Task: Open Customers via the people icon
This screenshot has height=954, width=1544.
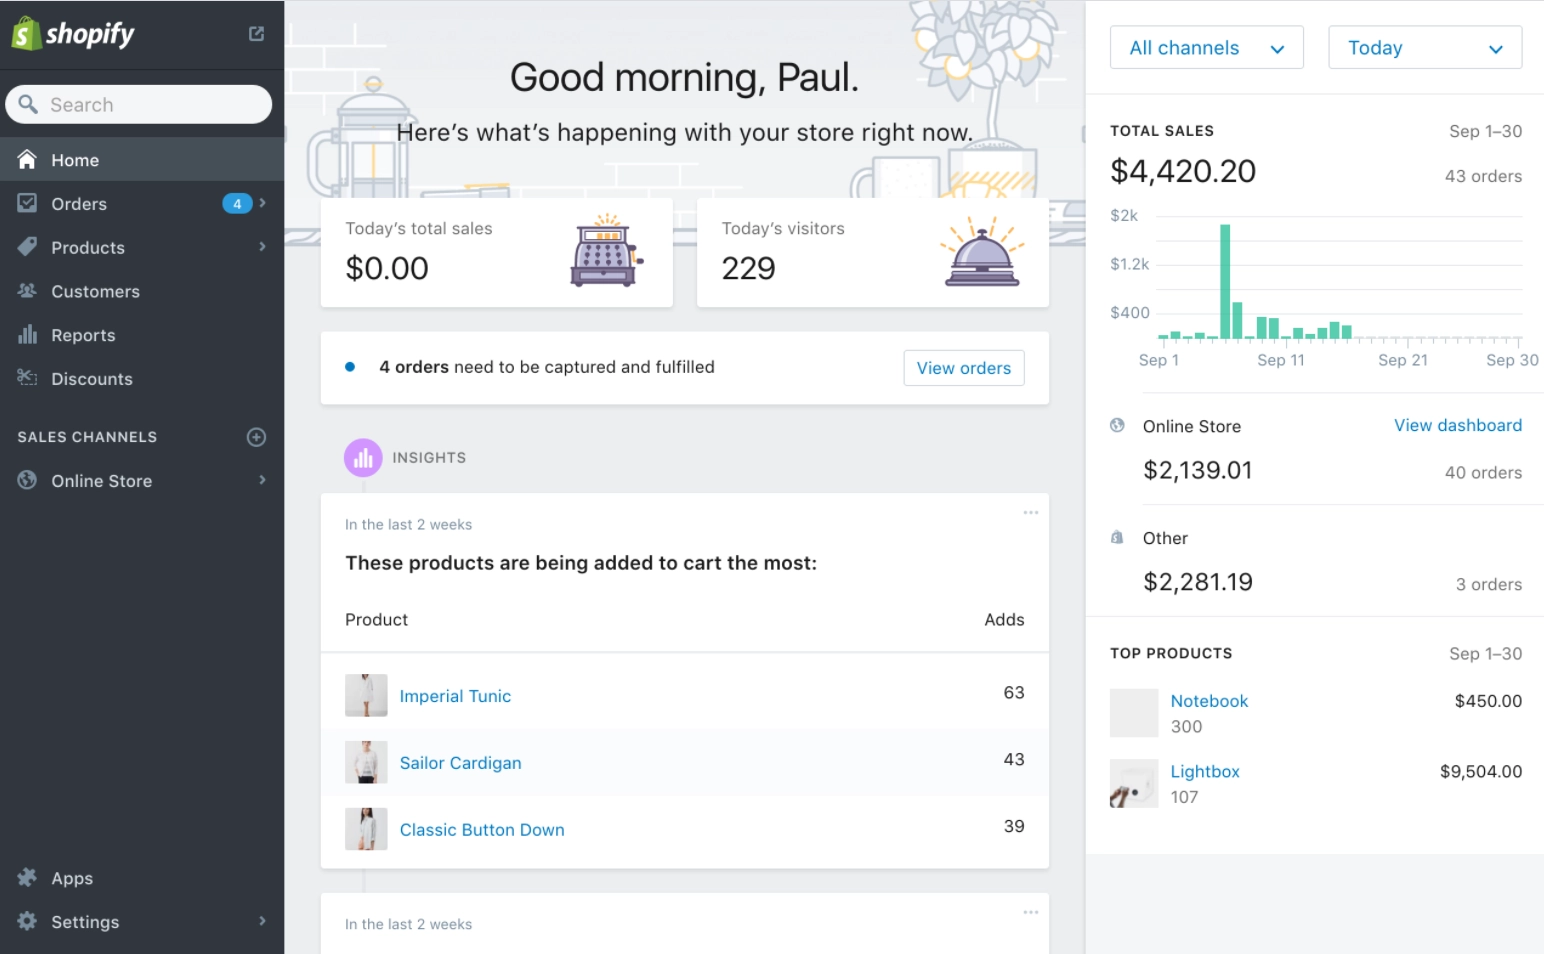Action: click(27, 291)
